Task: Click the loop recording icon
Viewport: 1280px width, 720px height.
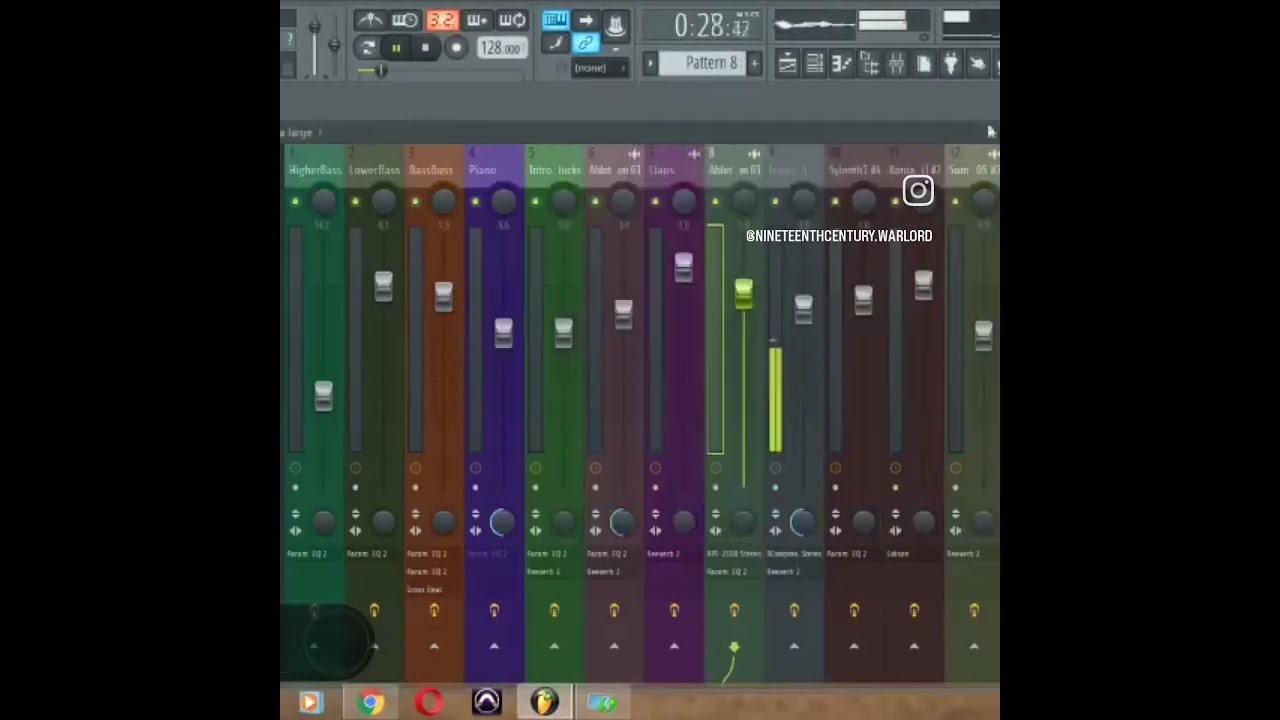Action: point(512,20)
